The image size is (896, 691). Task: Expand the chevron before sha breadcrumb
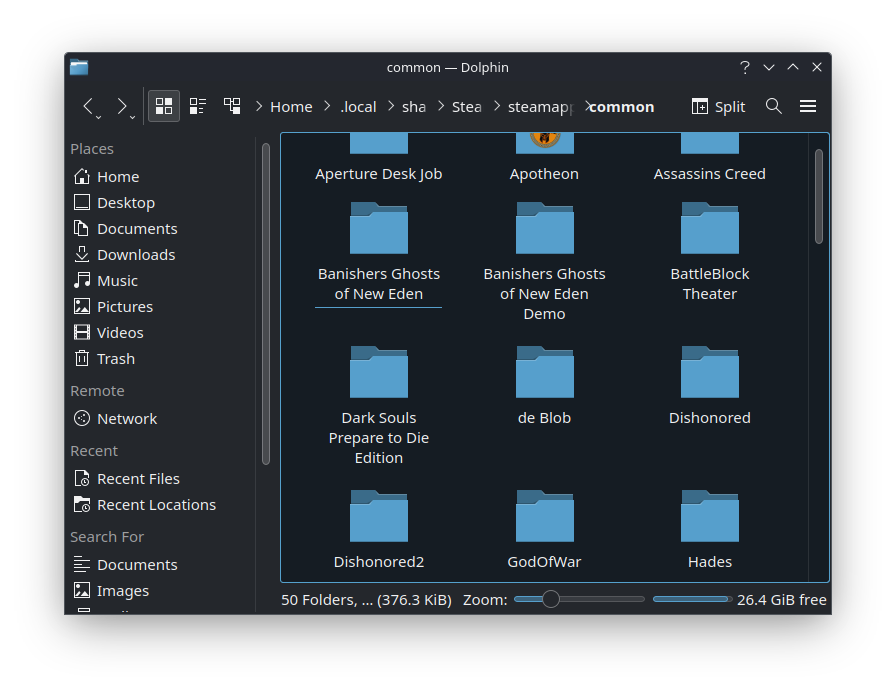(x=391, y=106)
